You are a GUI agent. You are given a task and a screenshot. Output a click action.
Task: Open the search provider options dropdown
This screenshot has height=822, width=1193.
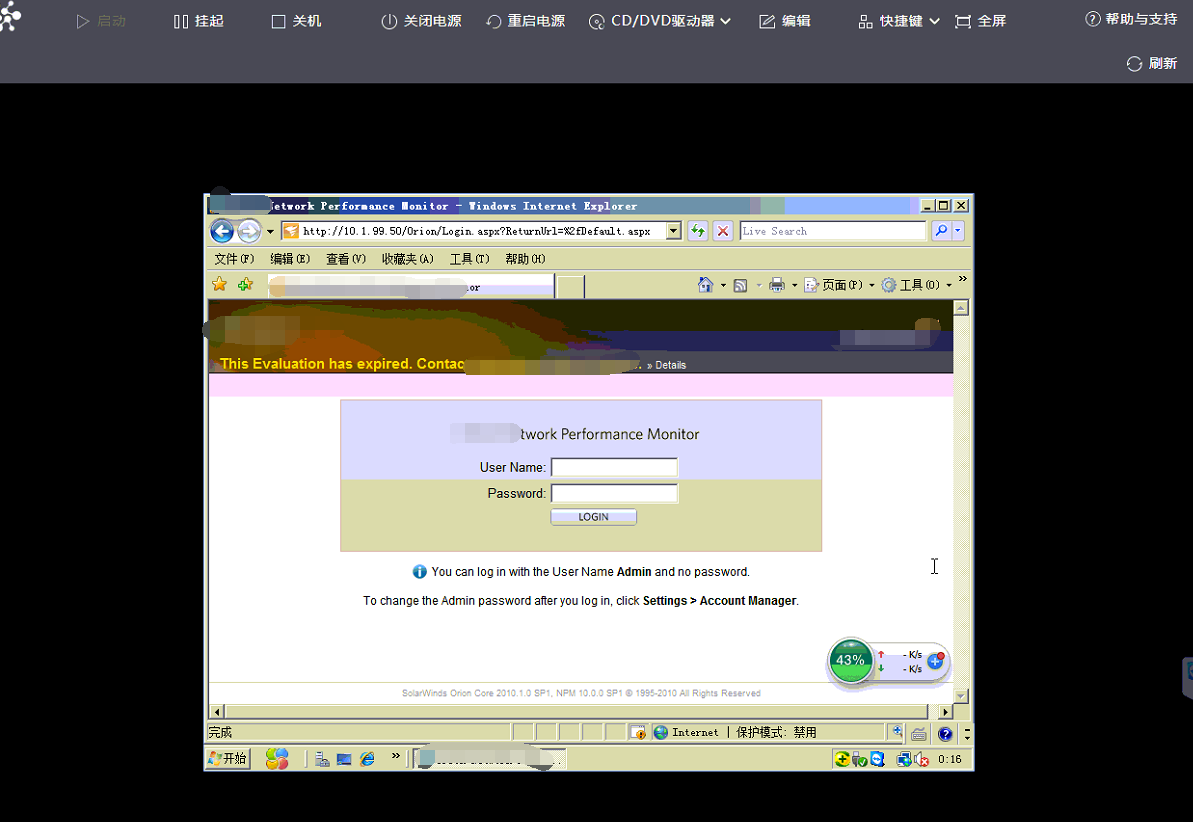coord(958,231)
